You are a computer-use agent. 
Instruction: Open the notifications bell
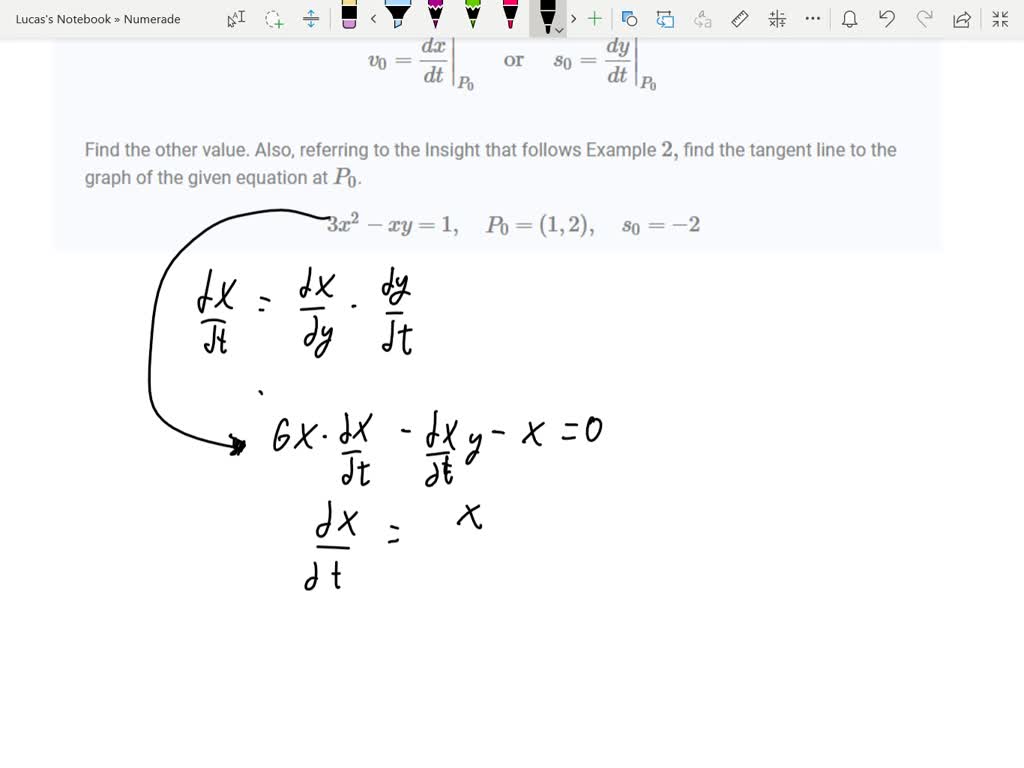(850, 18)
